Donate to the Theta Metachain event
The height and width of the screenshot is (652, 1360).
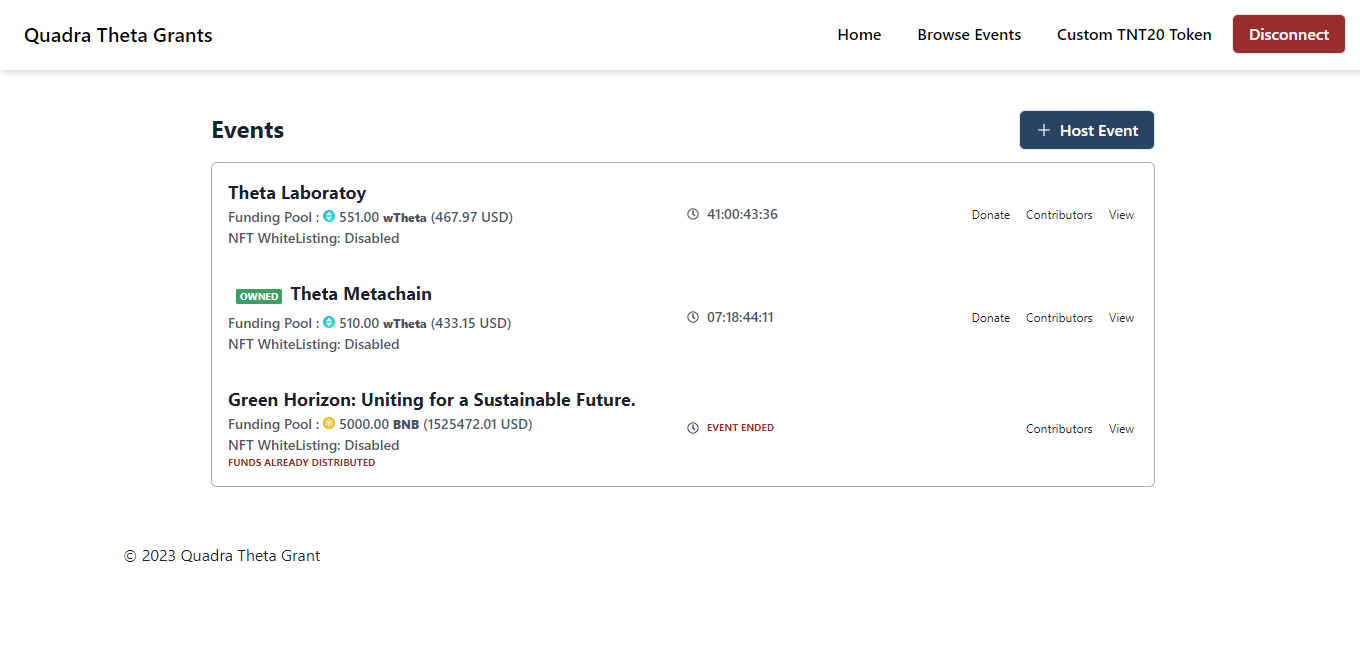pyautogui.click(x=990, y=318)
